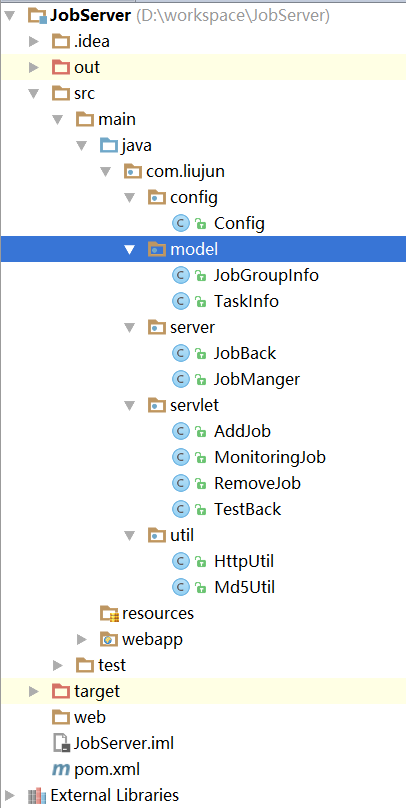
Task: Collapse the servlet package arrow
Action: tap(129, 406)
